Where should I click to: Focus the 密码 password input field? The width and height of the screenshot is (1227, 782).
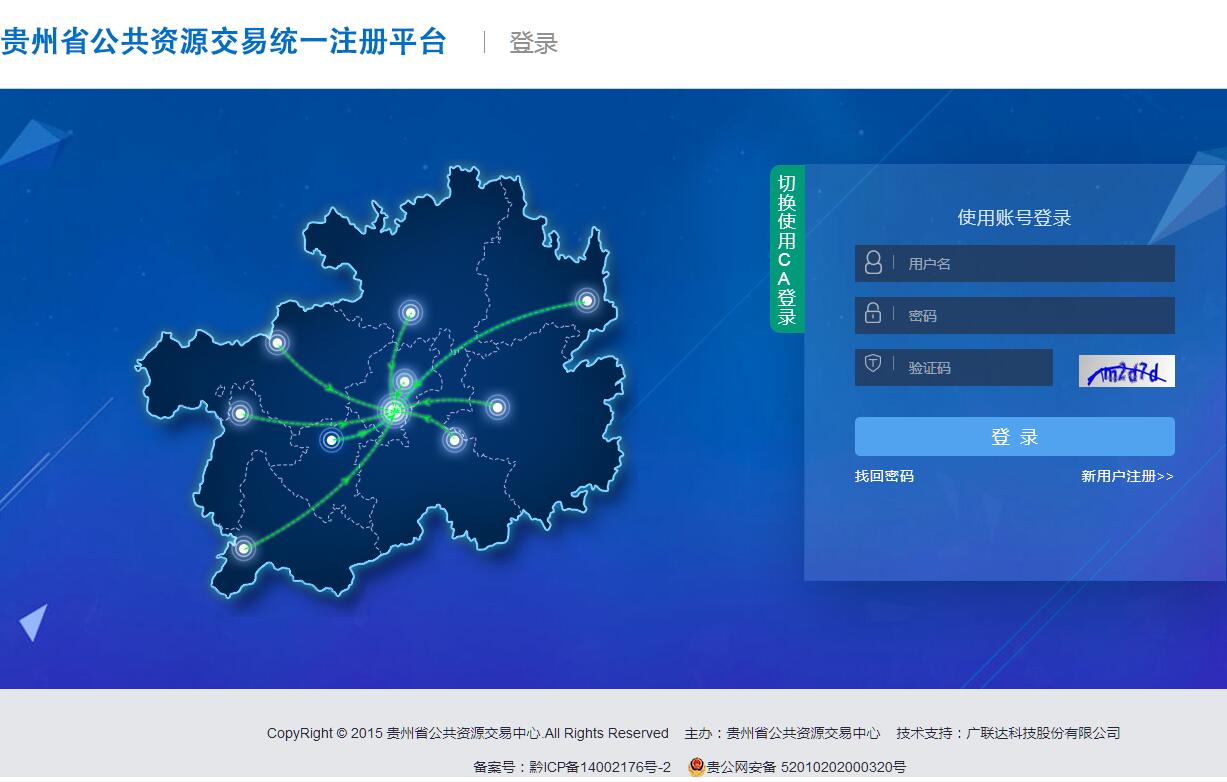click(x=1035, y=316)
